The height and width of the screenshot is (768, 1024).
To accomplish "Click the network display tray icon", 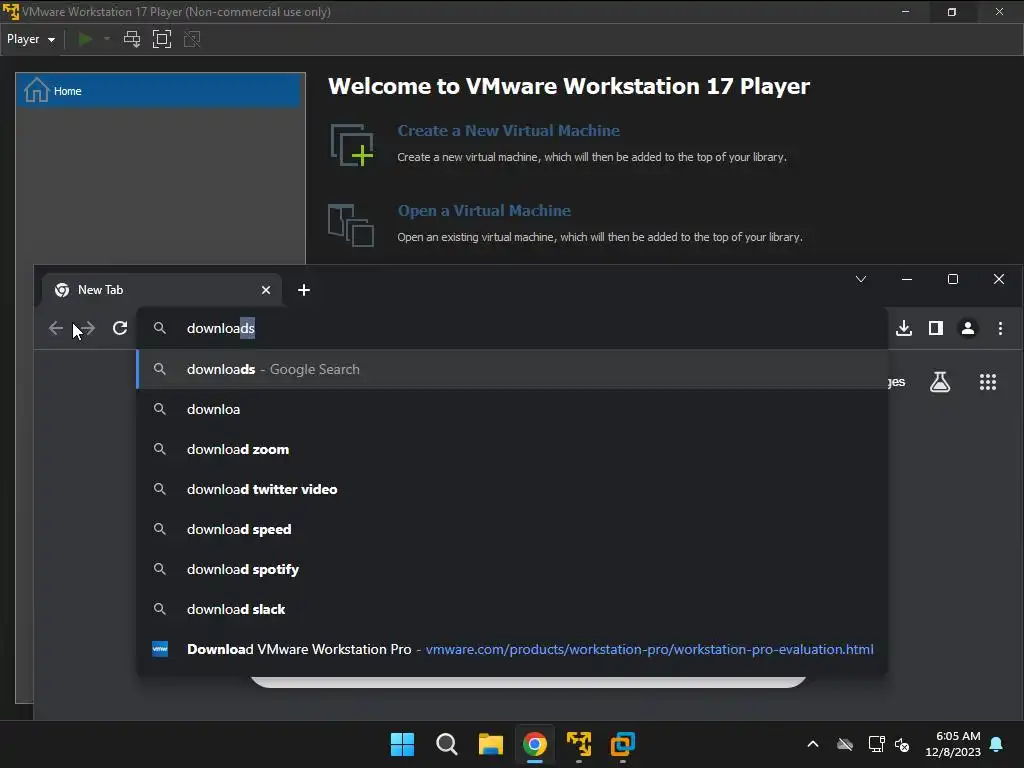I will click(x=876, y=744).
